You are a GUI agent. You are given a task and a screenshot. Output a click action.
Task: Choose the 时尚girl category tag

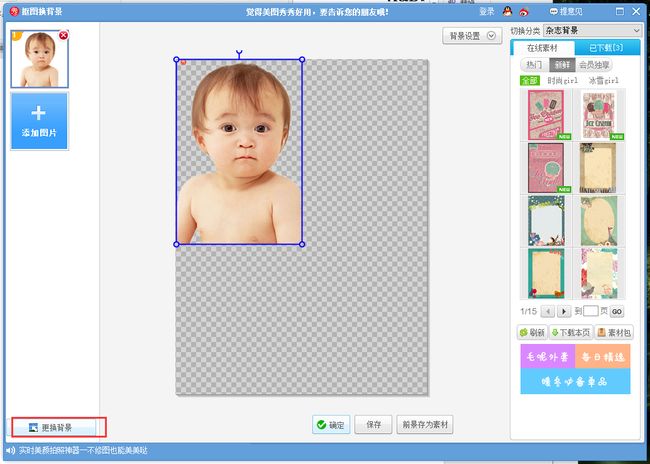click(562, 80)
